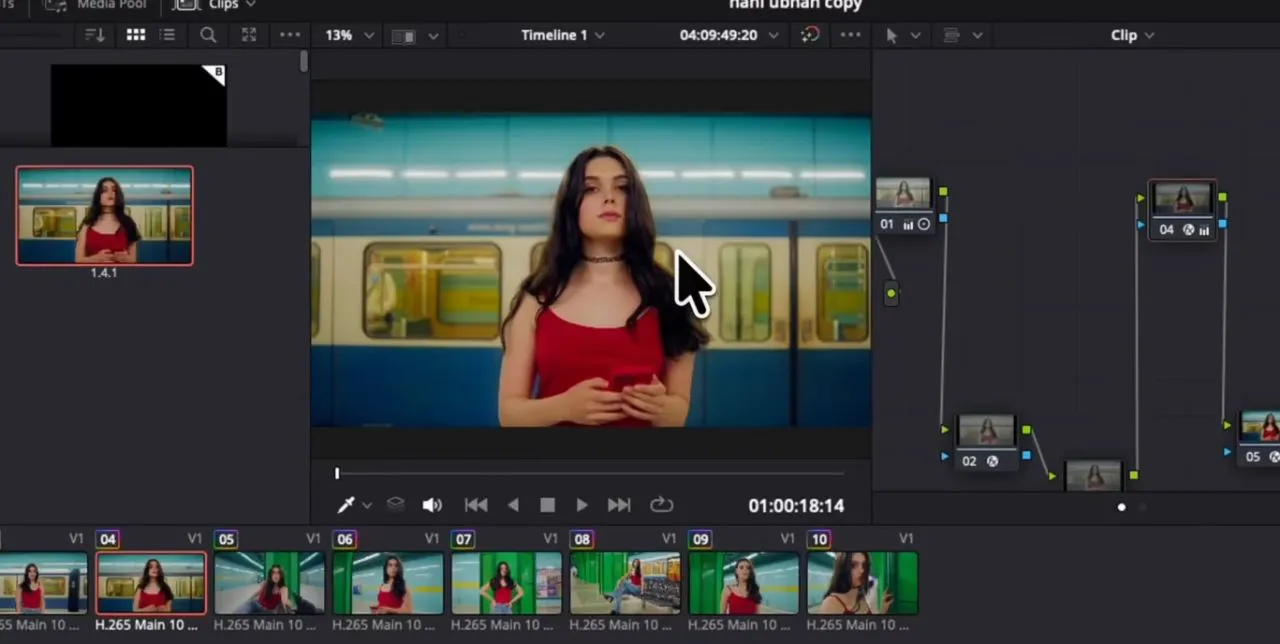Select node 02 in the node graph
This screenshot has height=644, width=1280.
pyautogui.click(x=987, y=442)
